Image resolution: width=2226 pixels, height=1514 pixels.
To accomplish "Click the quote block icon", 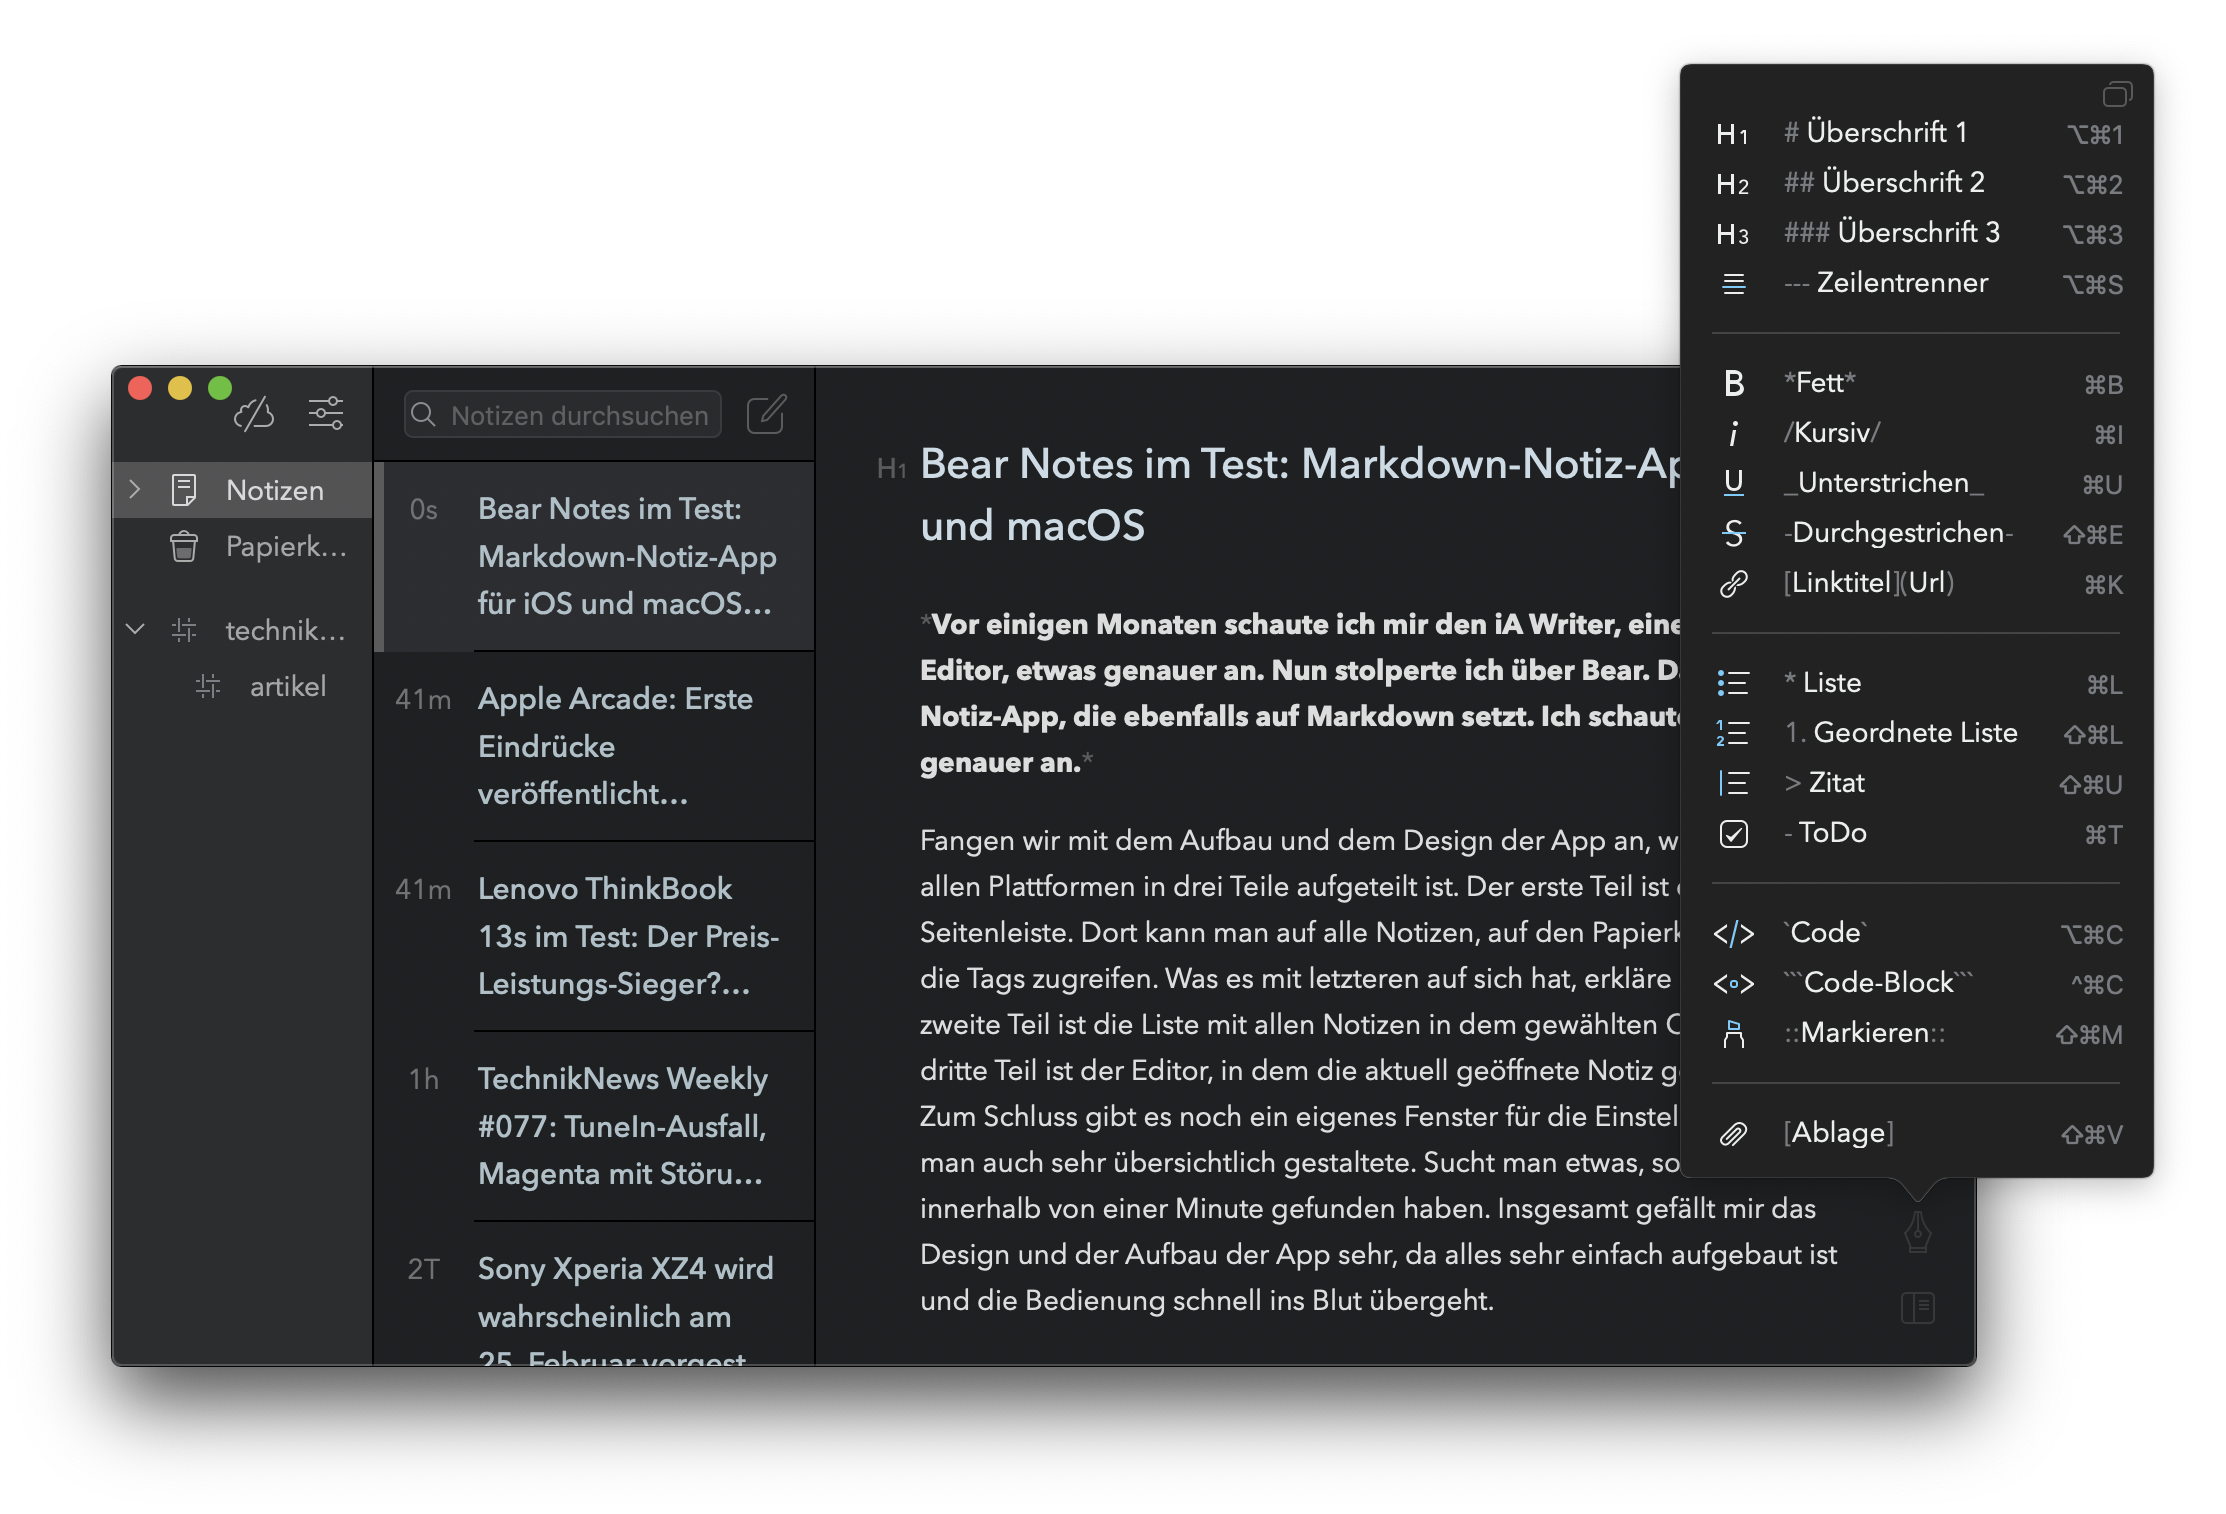I will pos(1733,783).
